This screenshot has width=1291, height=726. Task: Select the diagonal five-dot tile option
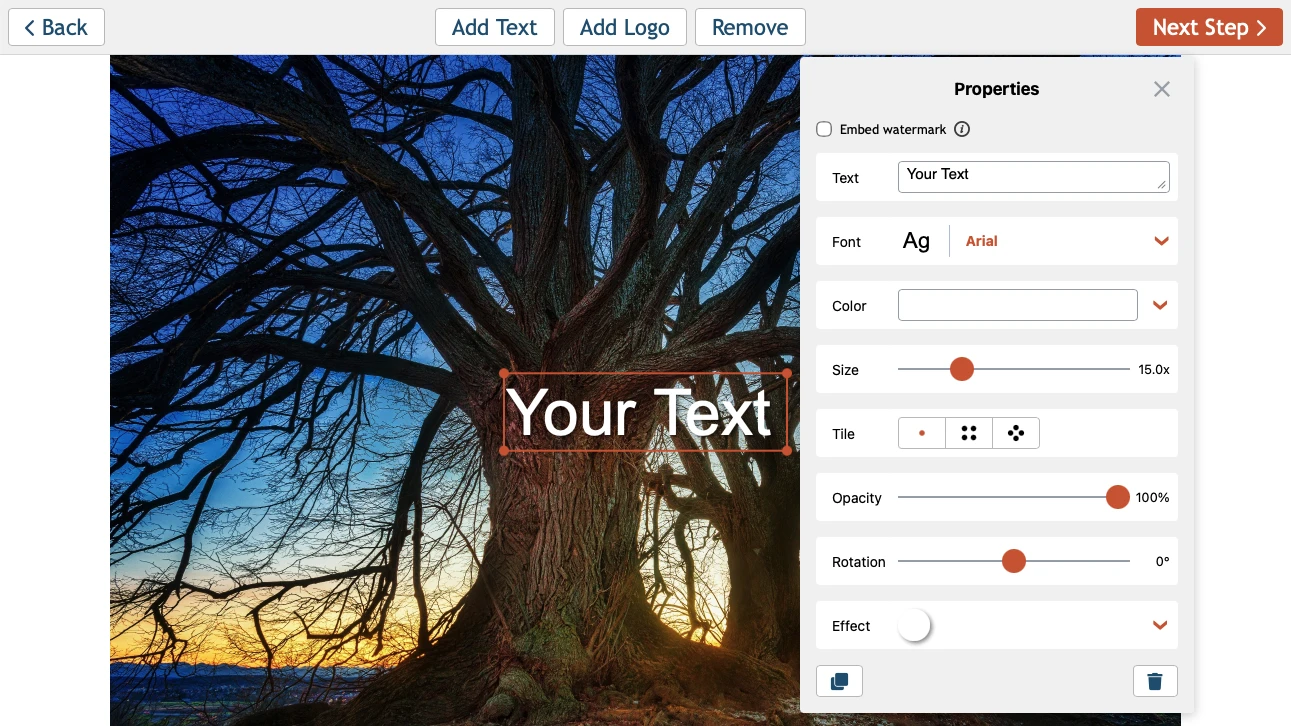pyautogui.click(x=1016, y=433)
